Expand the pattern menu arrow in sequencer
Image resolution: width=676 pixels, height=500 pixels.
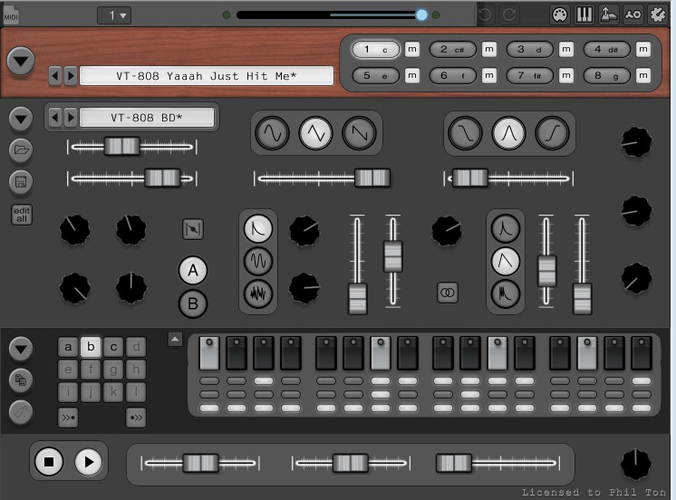[21, 348]
